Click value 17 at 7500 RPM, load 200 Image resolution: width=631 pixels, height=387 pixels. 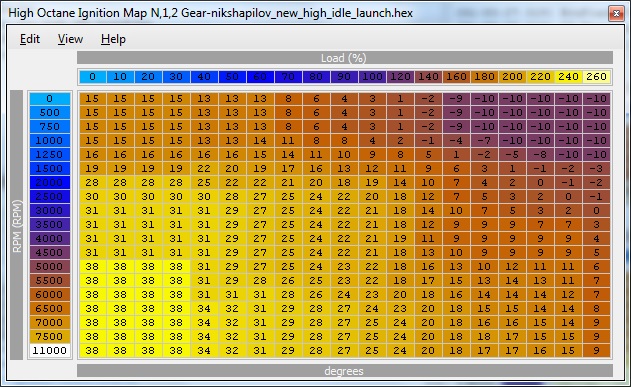pyautogui.click(x=512, y=336)
